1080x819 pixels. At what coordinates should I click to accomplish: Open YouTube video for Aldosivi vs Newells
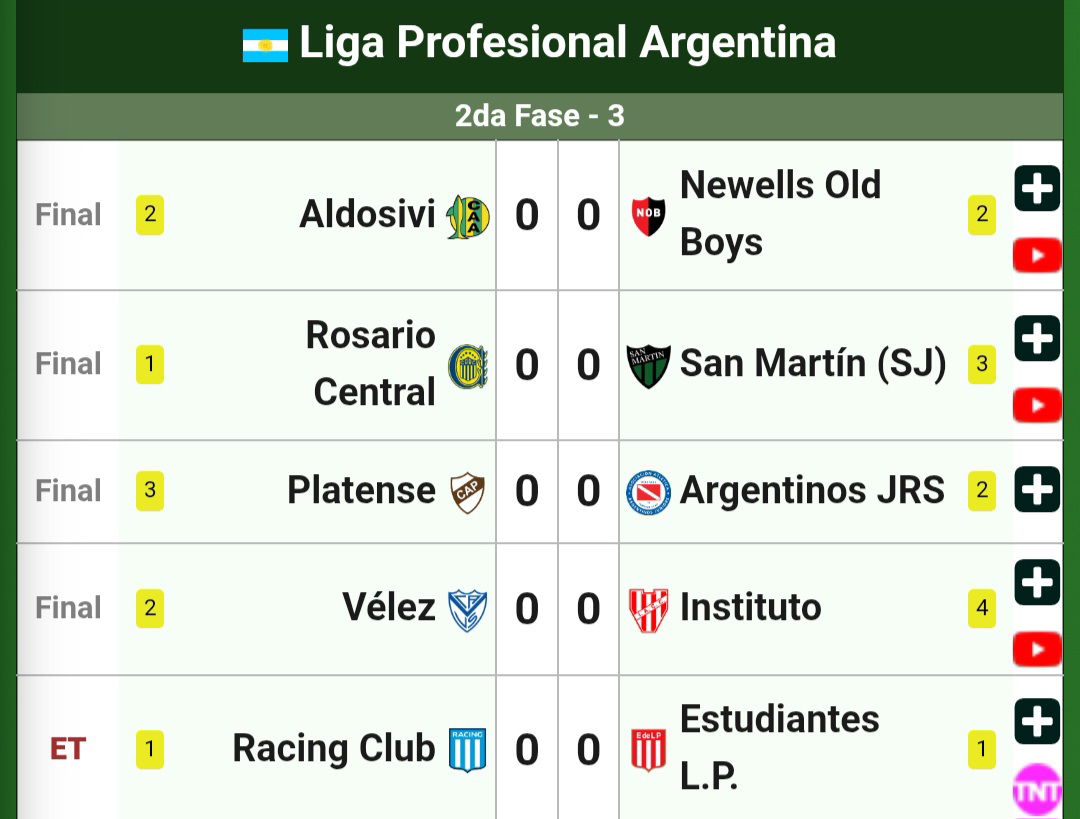point(1037,255)
